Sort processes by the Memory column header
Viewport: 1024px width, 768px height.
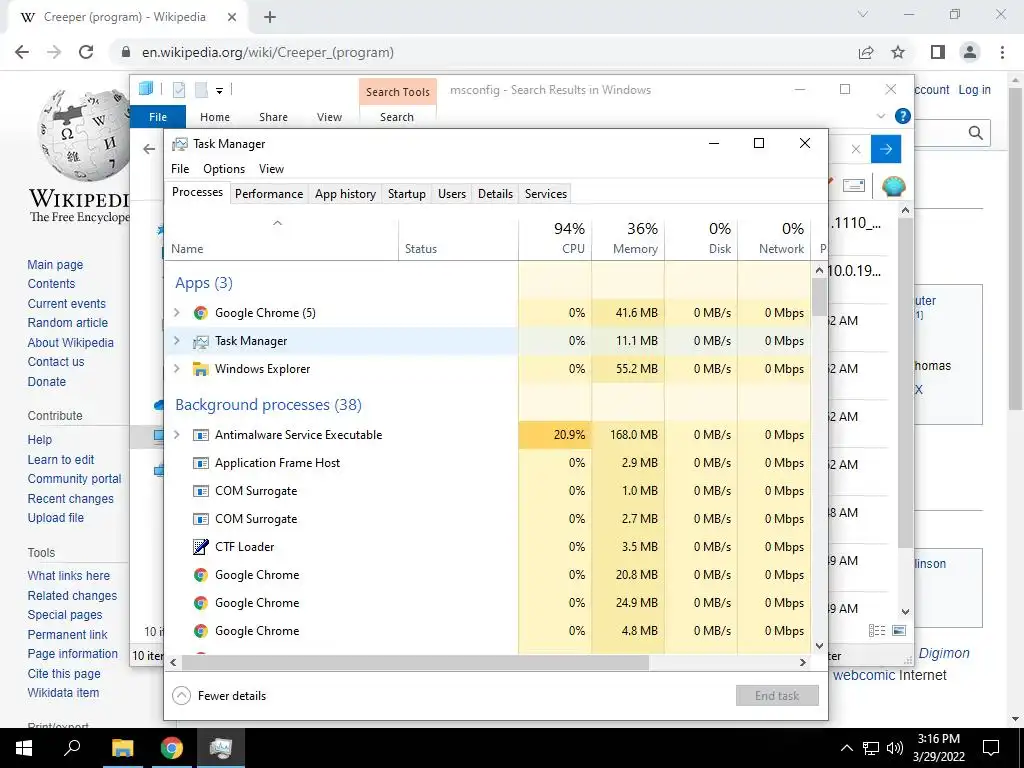[628, 238]
